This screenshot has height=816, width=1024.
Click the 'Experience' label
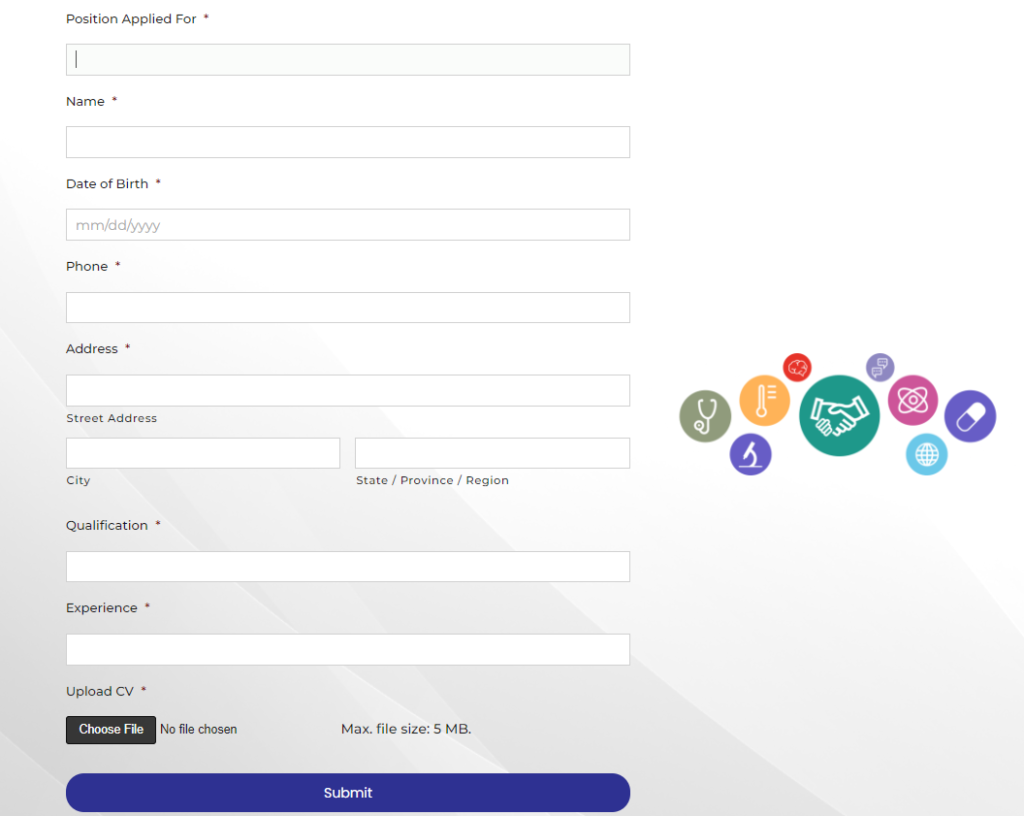(x=102, y=608)
